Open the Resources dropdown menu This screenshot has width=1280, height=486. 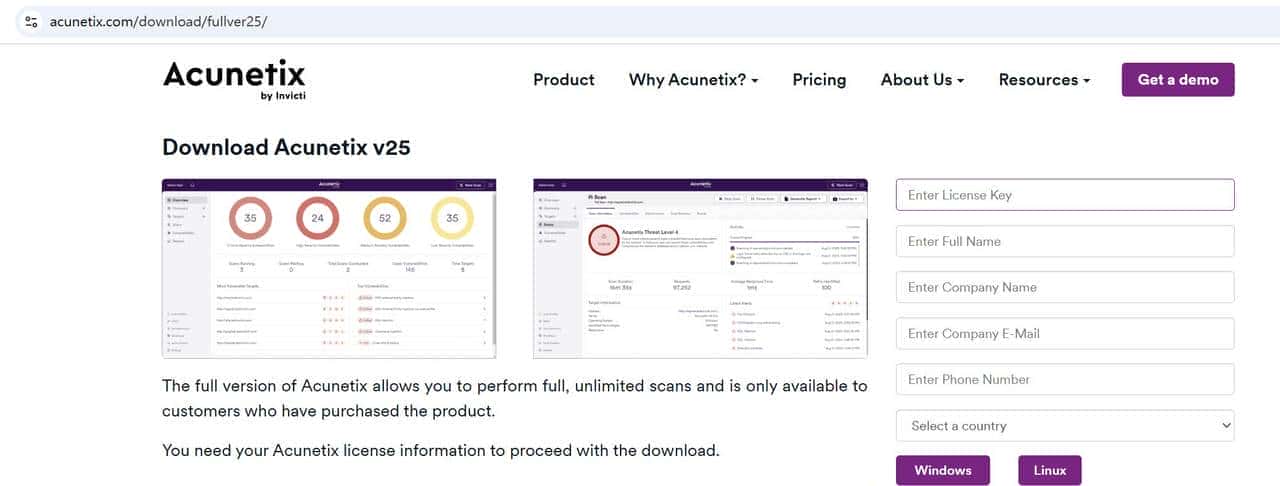click(x=1044, y=80)
